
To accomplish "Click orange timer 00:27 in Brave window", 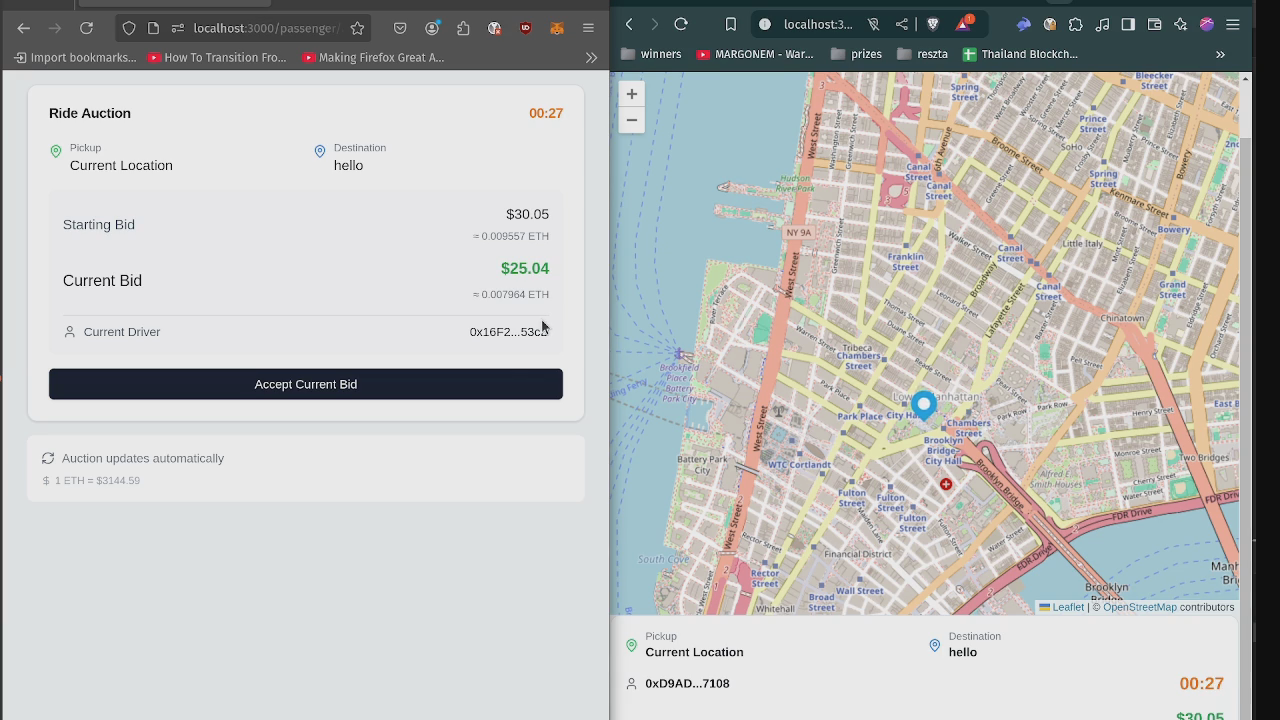I will click(1201, 684).
